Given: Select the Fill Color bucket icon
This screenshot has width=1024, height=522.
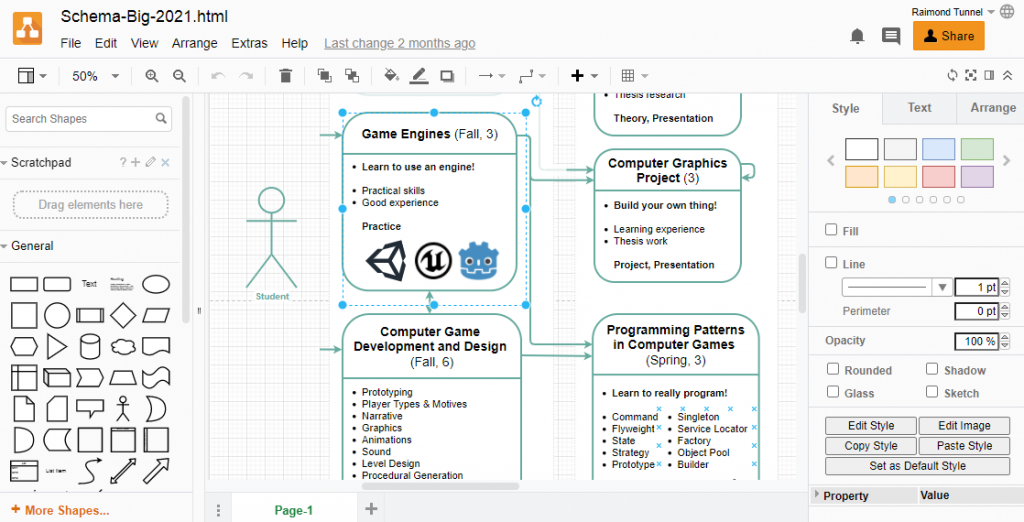Looking at the screenshot, I should (x=391, y=76).
